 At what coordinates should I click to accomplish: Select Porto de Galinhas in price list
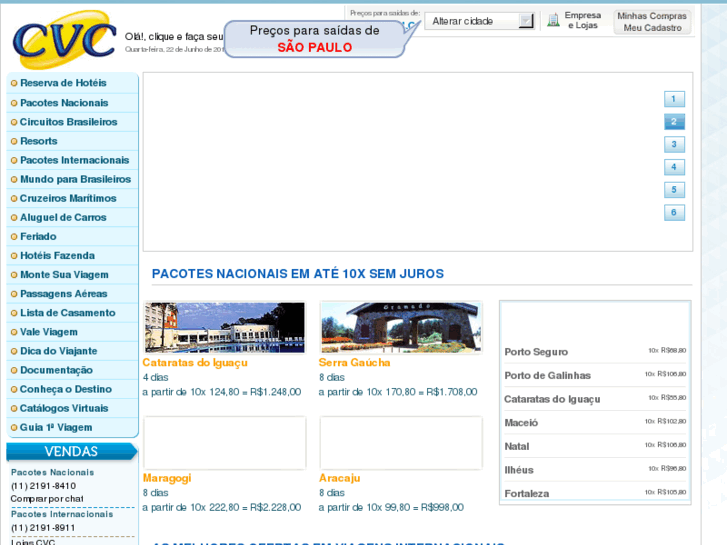(x=548, y=376)
